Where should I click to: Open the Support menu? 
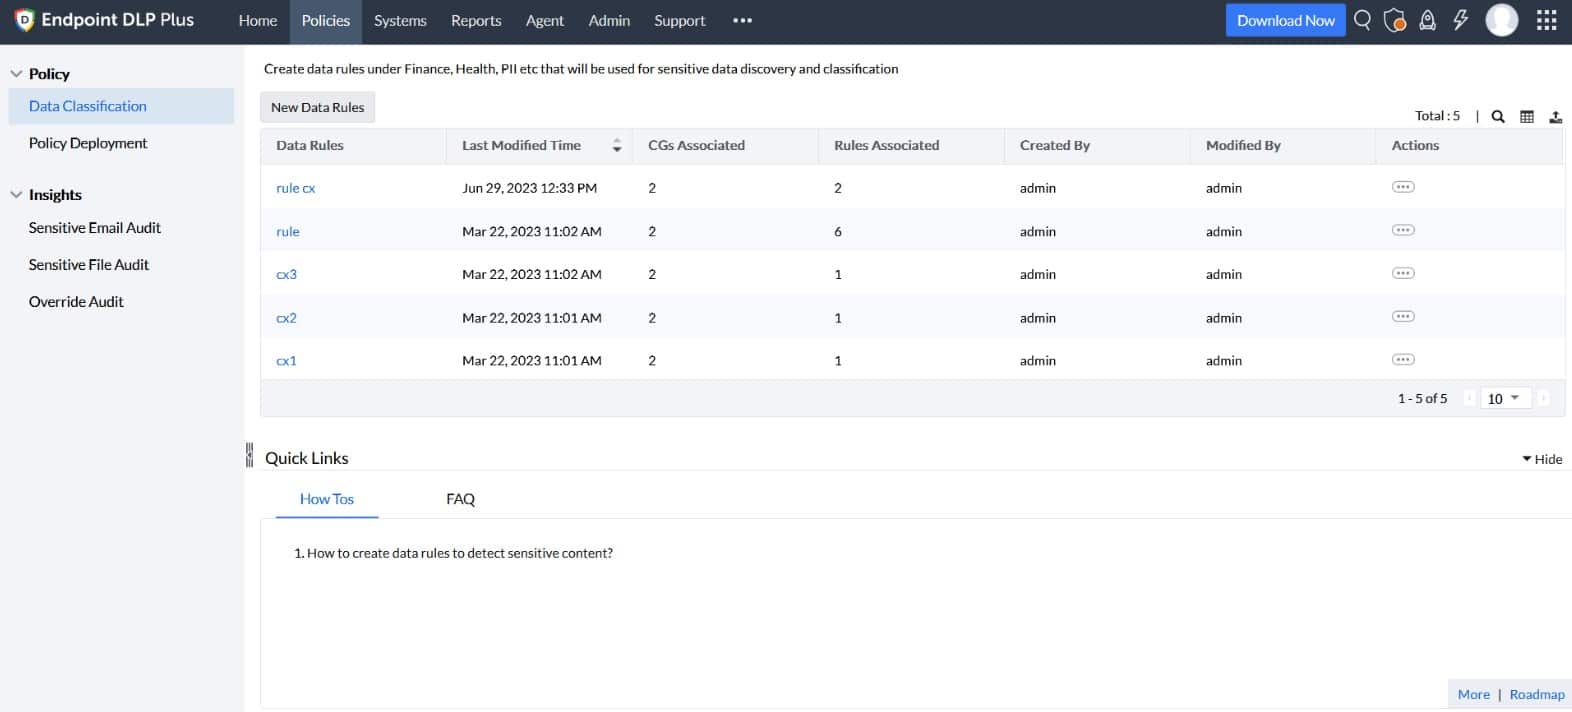click(680, 20)
